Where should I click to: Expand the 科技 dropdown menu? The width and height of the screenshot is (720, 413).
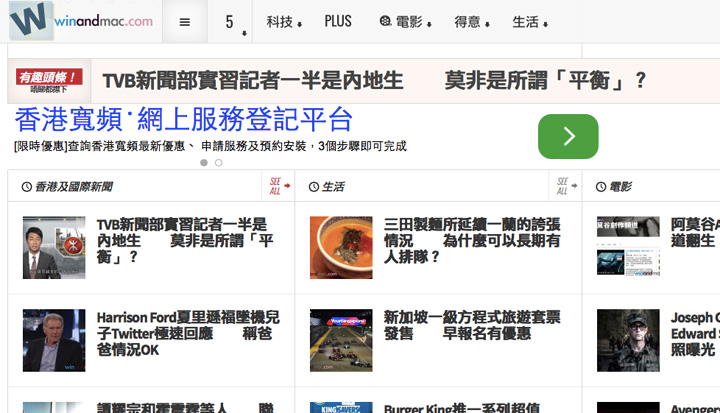click(284, 22)
